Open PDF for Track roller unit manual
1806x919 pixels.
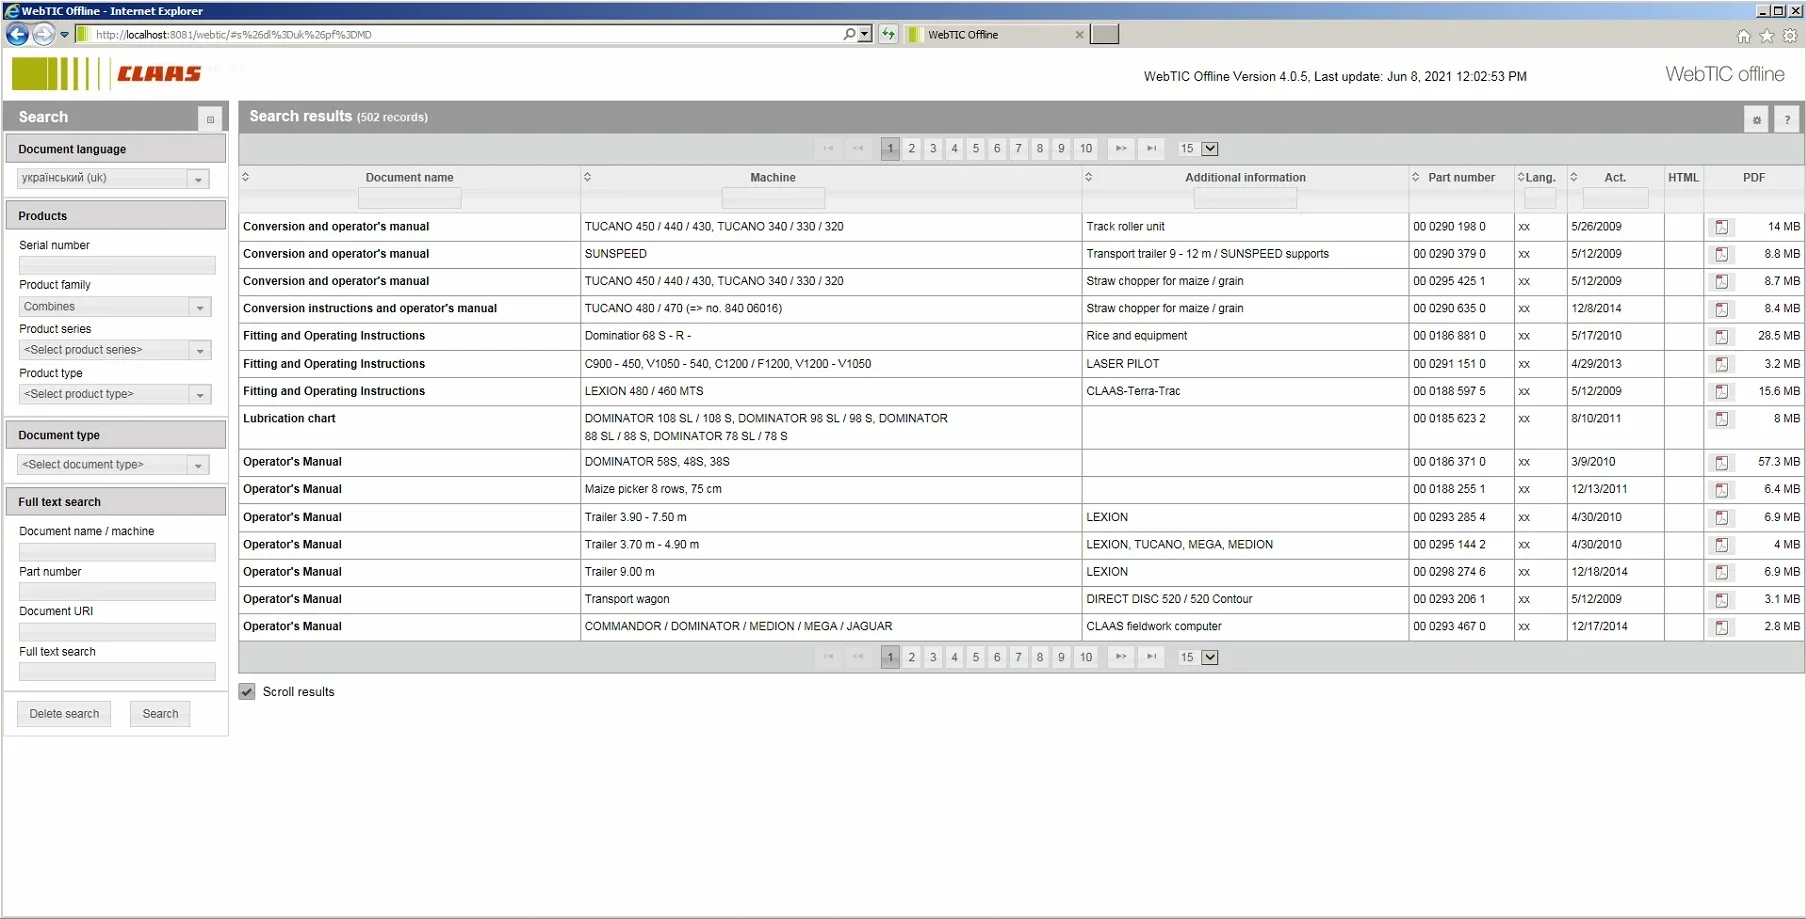coord(1721,227)
